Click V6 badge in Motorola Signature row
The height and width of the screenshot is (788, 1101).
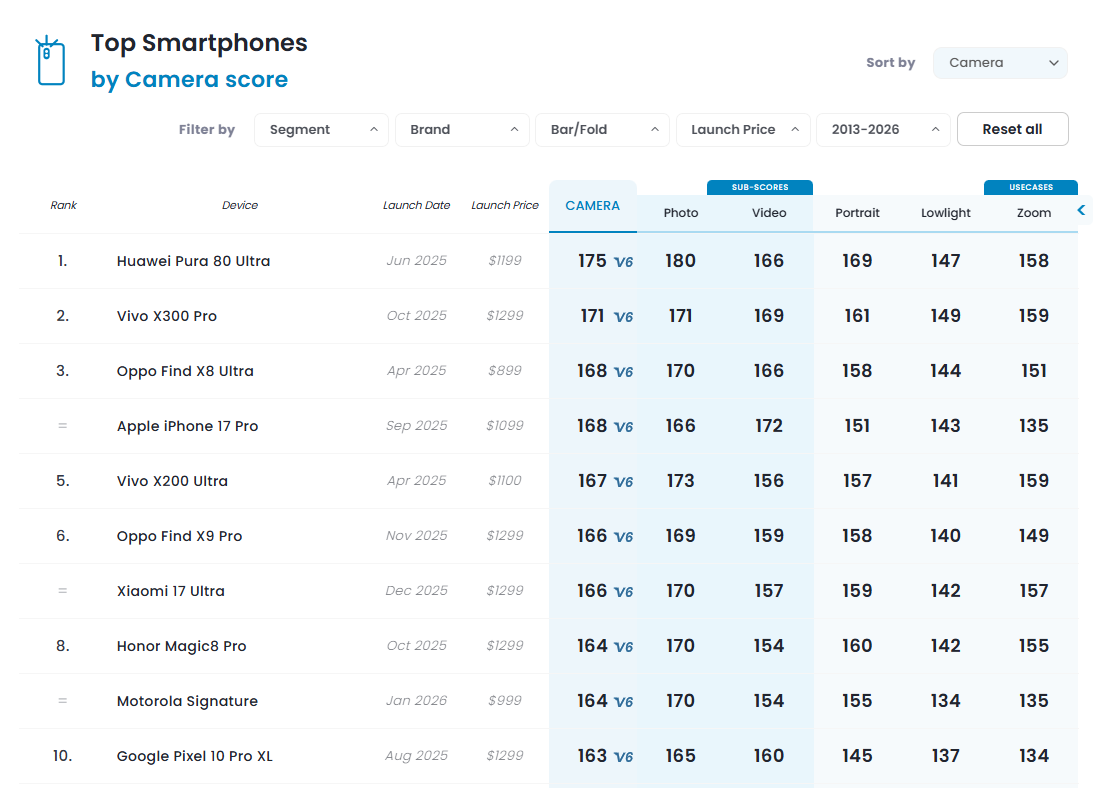pos(624,702)
